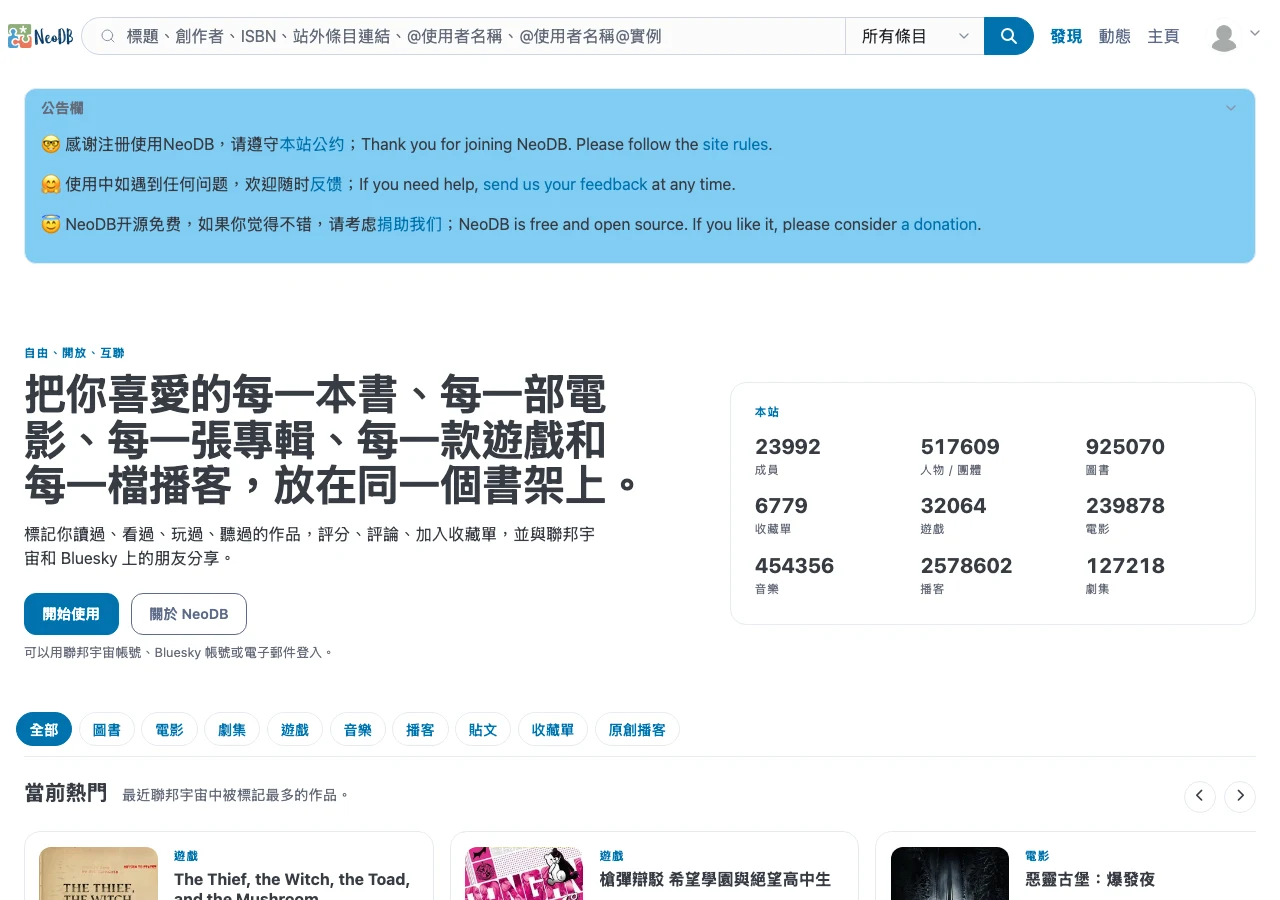This screenshot has width=1280, height=900.
Task: Click the 槍彈辯駁 cover thumbnail
Action: 524,874
